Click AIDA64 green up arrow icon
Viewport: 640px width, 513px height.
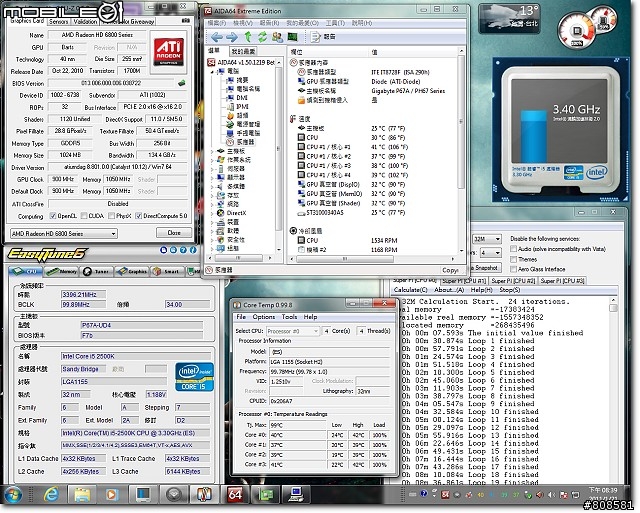tap(247, 37)
